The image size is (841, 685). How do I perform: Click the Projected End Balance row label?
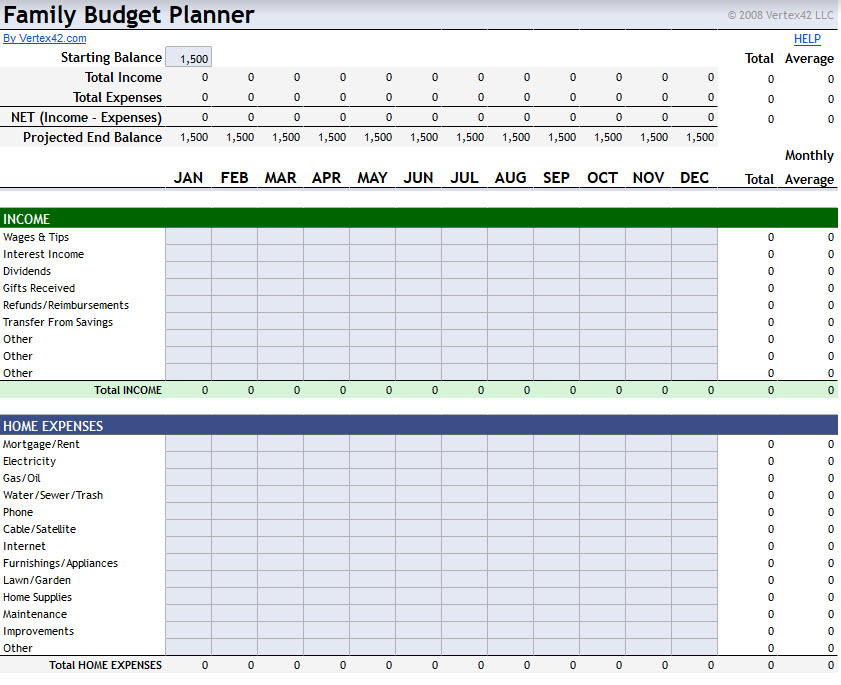[92, 138]
